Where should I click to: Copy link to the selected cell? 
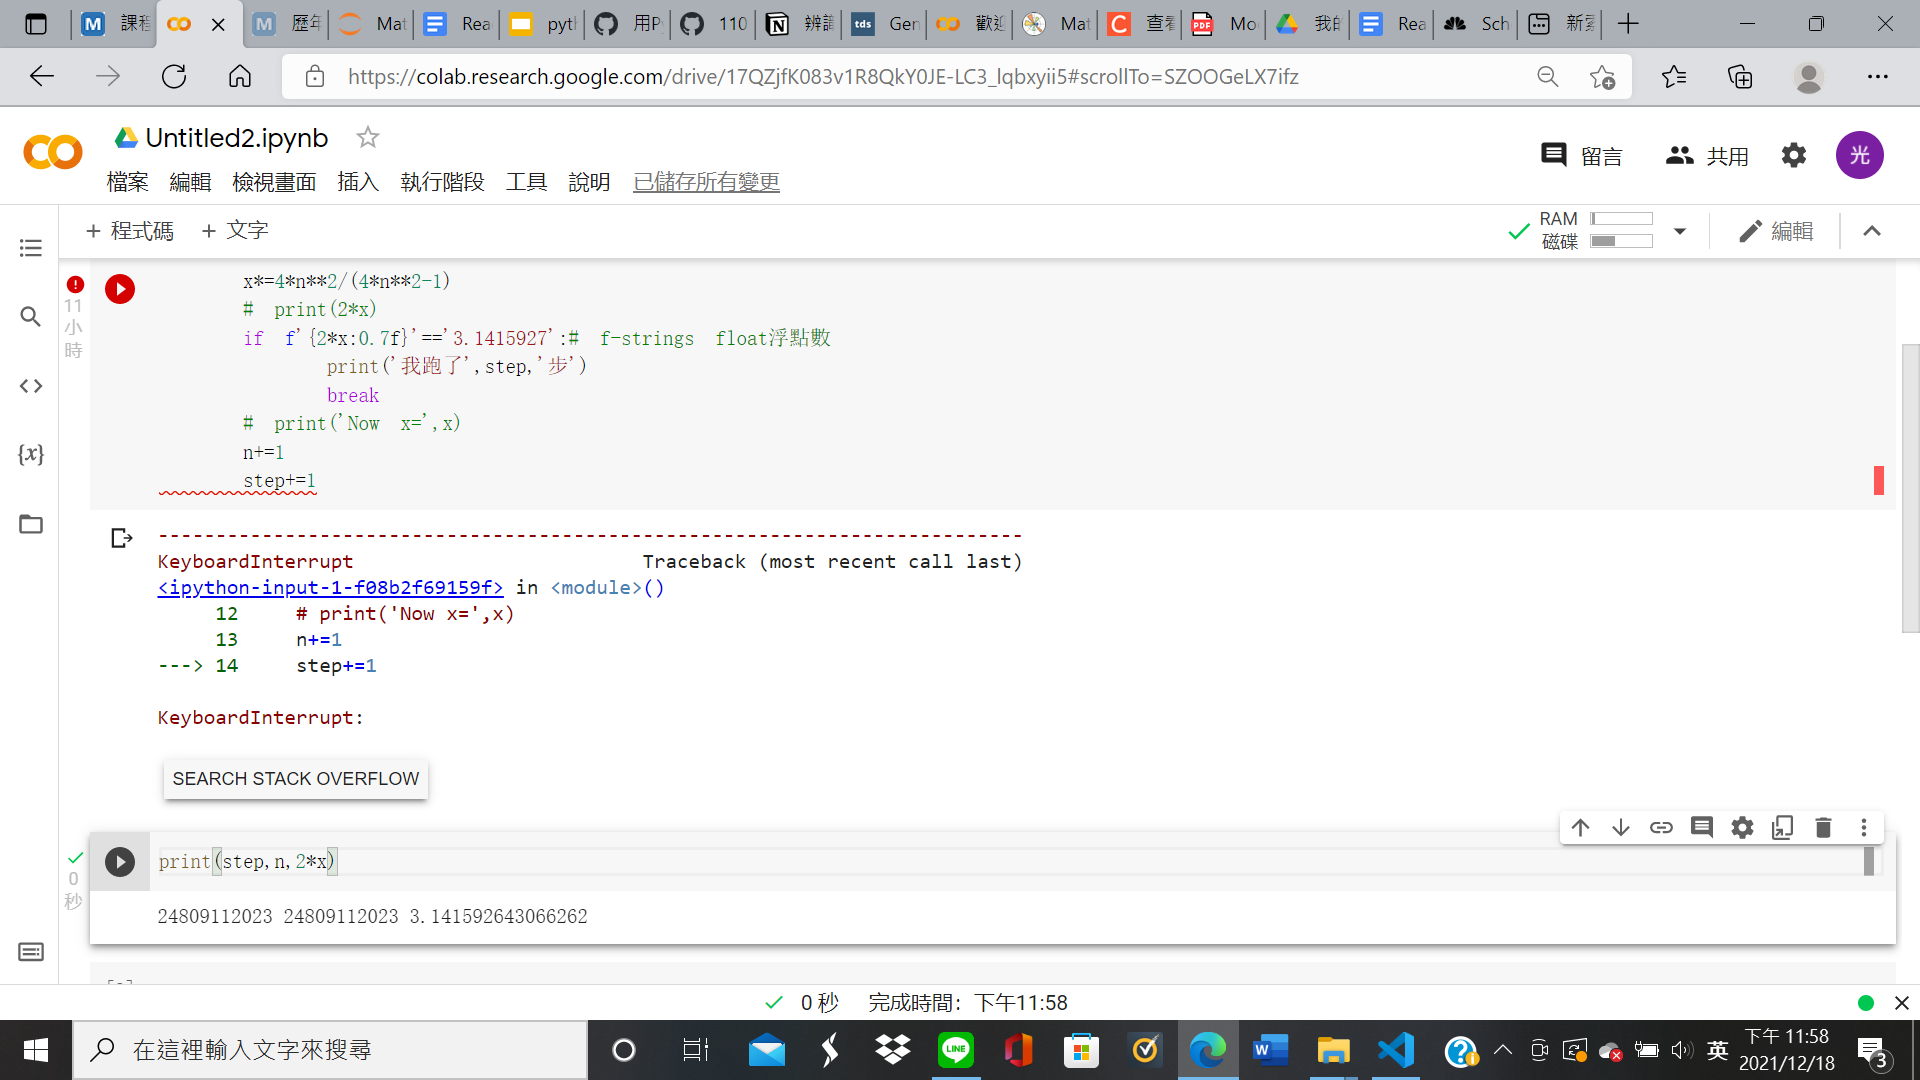tap(1661, 827)
